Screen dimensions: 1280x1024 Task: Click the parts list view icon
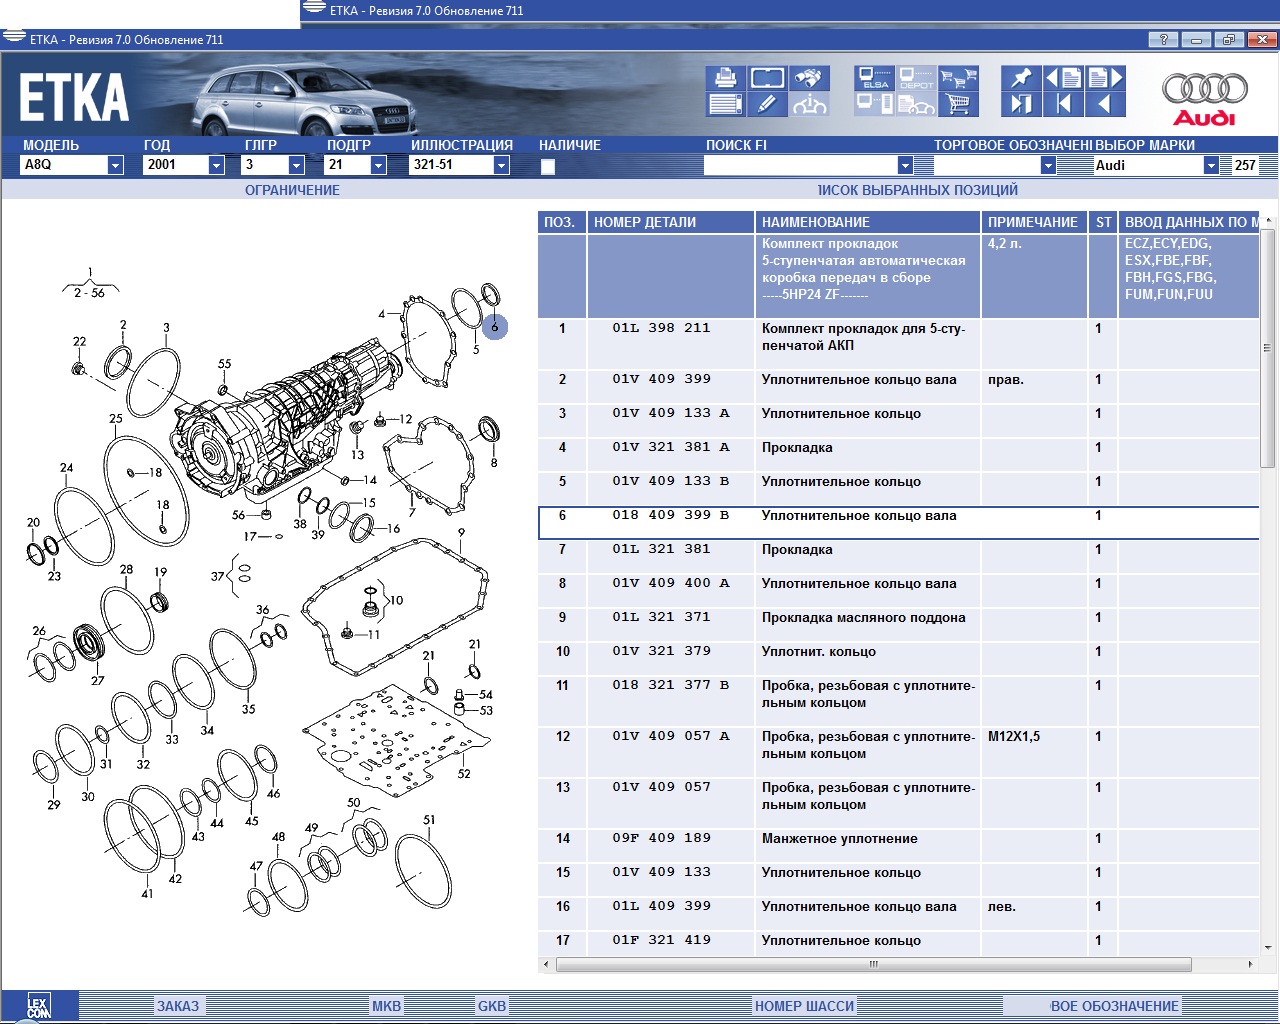coord(725,103)
